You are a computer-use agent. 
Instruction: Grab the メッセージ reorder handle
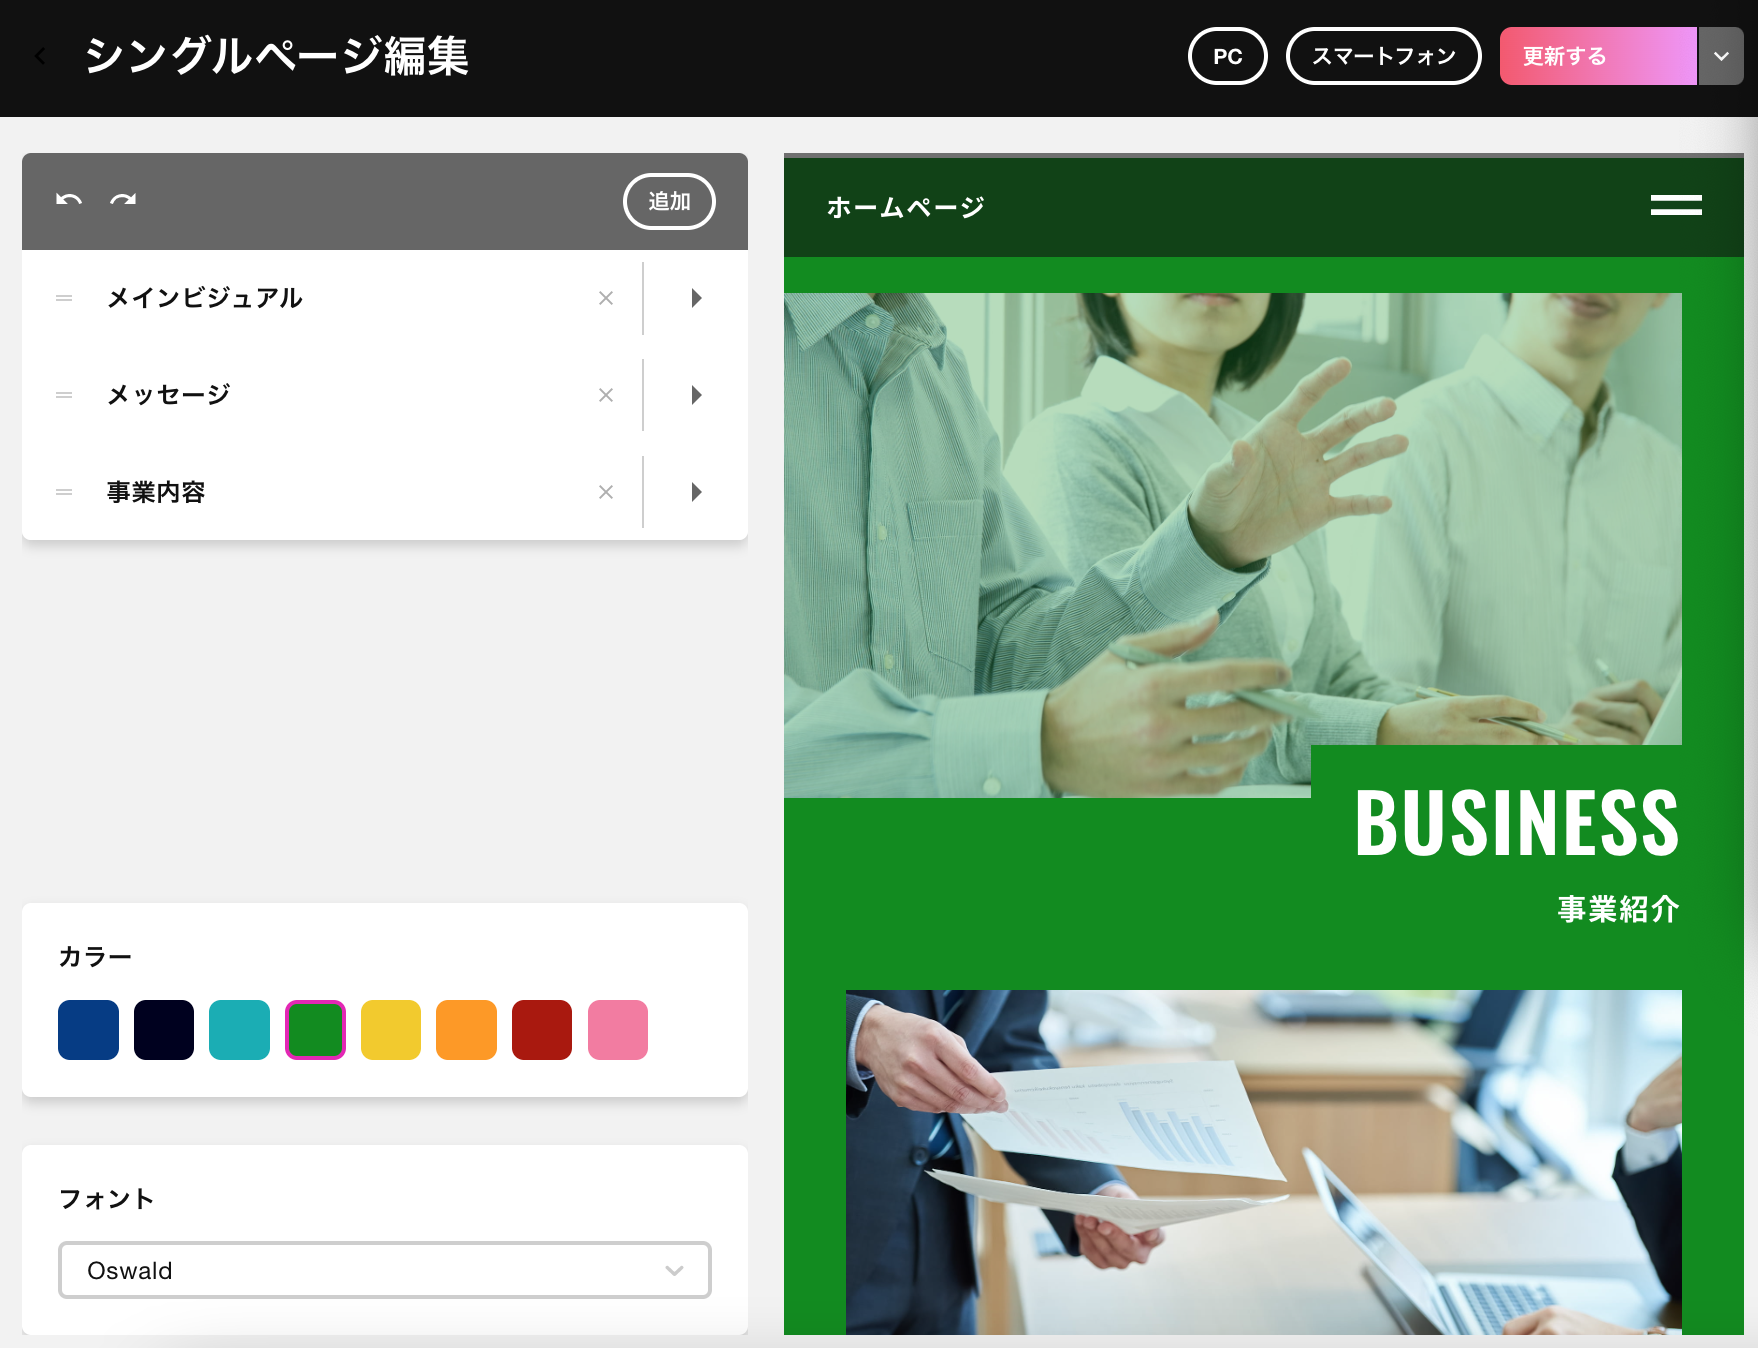coord(64,395)
